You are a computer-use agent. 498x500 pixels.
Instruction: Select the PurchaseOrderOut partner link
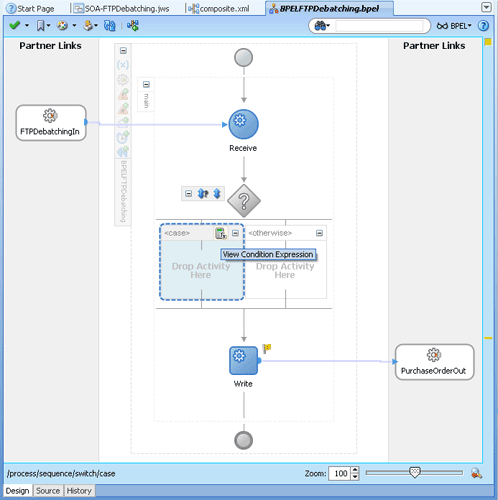(x=434, y=362)
